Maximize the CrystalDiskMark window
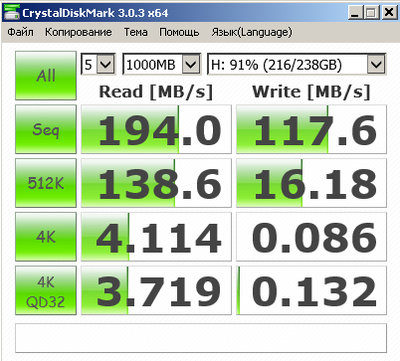Image resolution: width=400 pixels, height=361 pixels. [x=371, y=13]
